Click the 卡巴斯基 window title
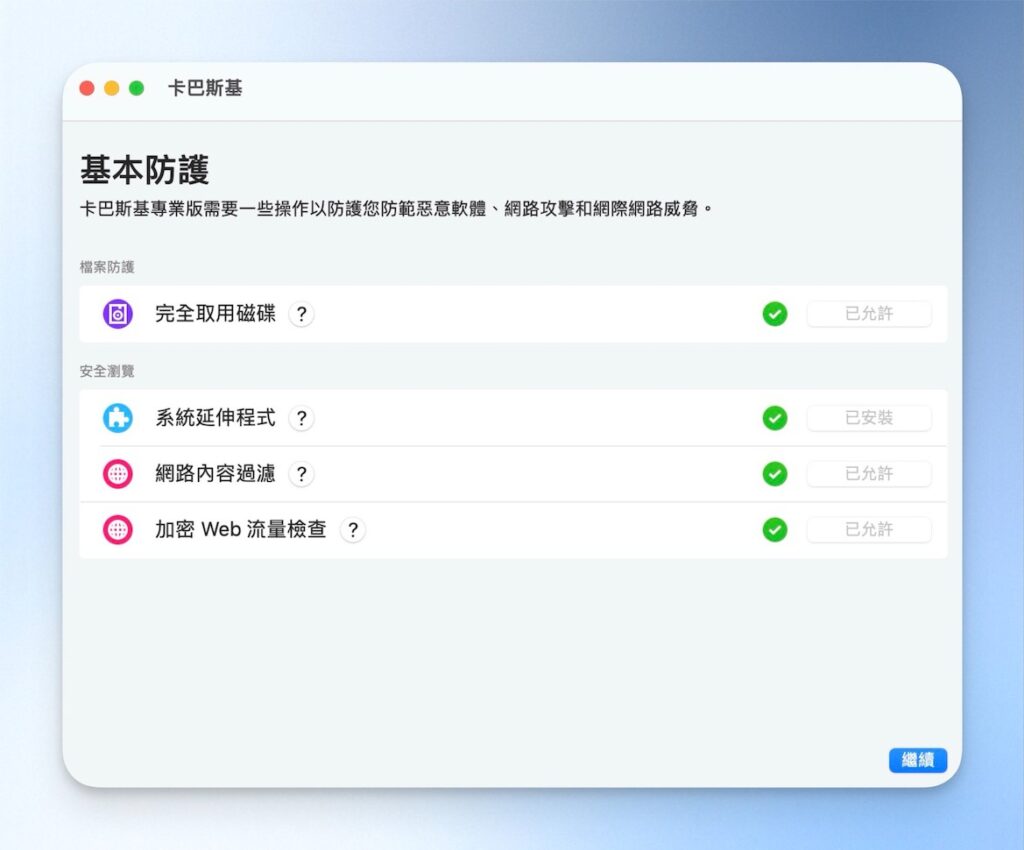The width and height of the screenshot is (1024, 850). [205, 88]
